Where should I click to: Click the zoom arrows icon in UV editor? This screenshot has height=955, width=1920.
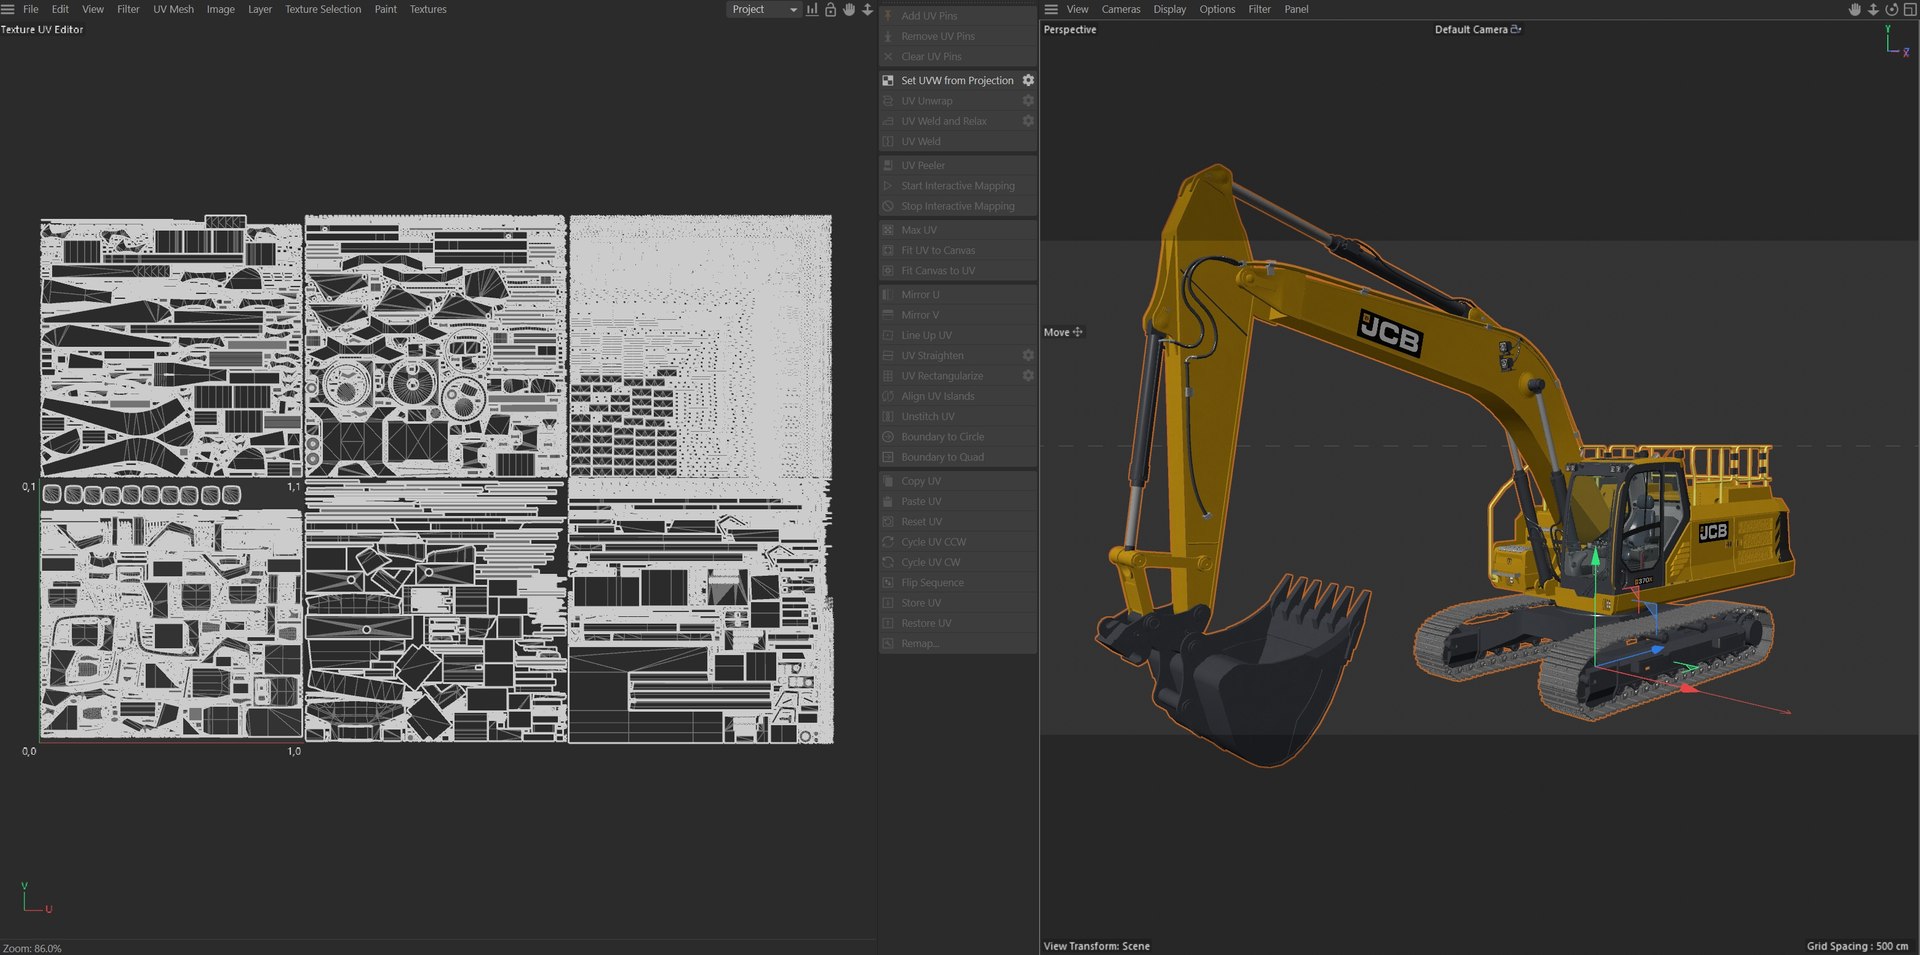[867, 9]
